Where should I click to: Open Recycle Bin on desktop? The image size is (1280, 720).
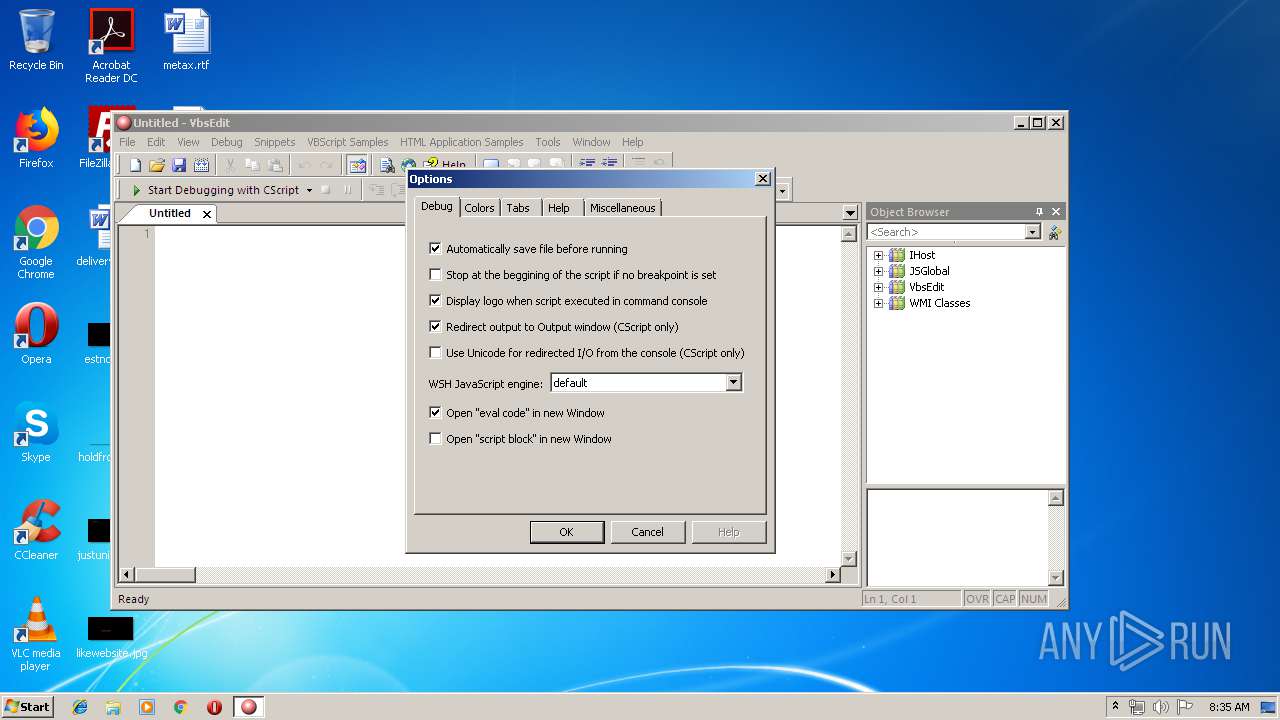[36, 41]
